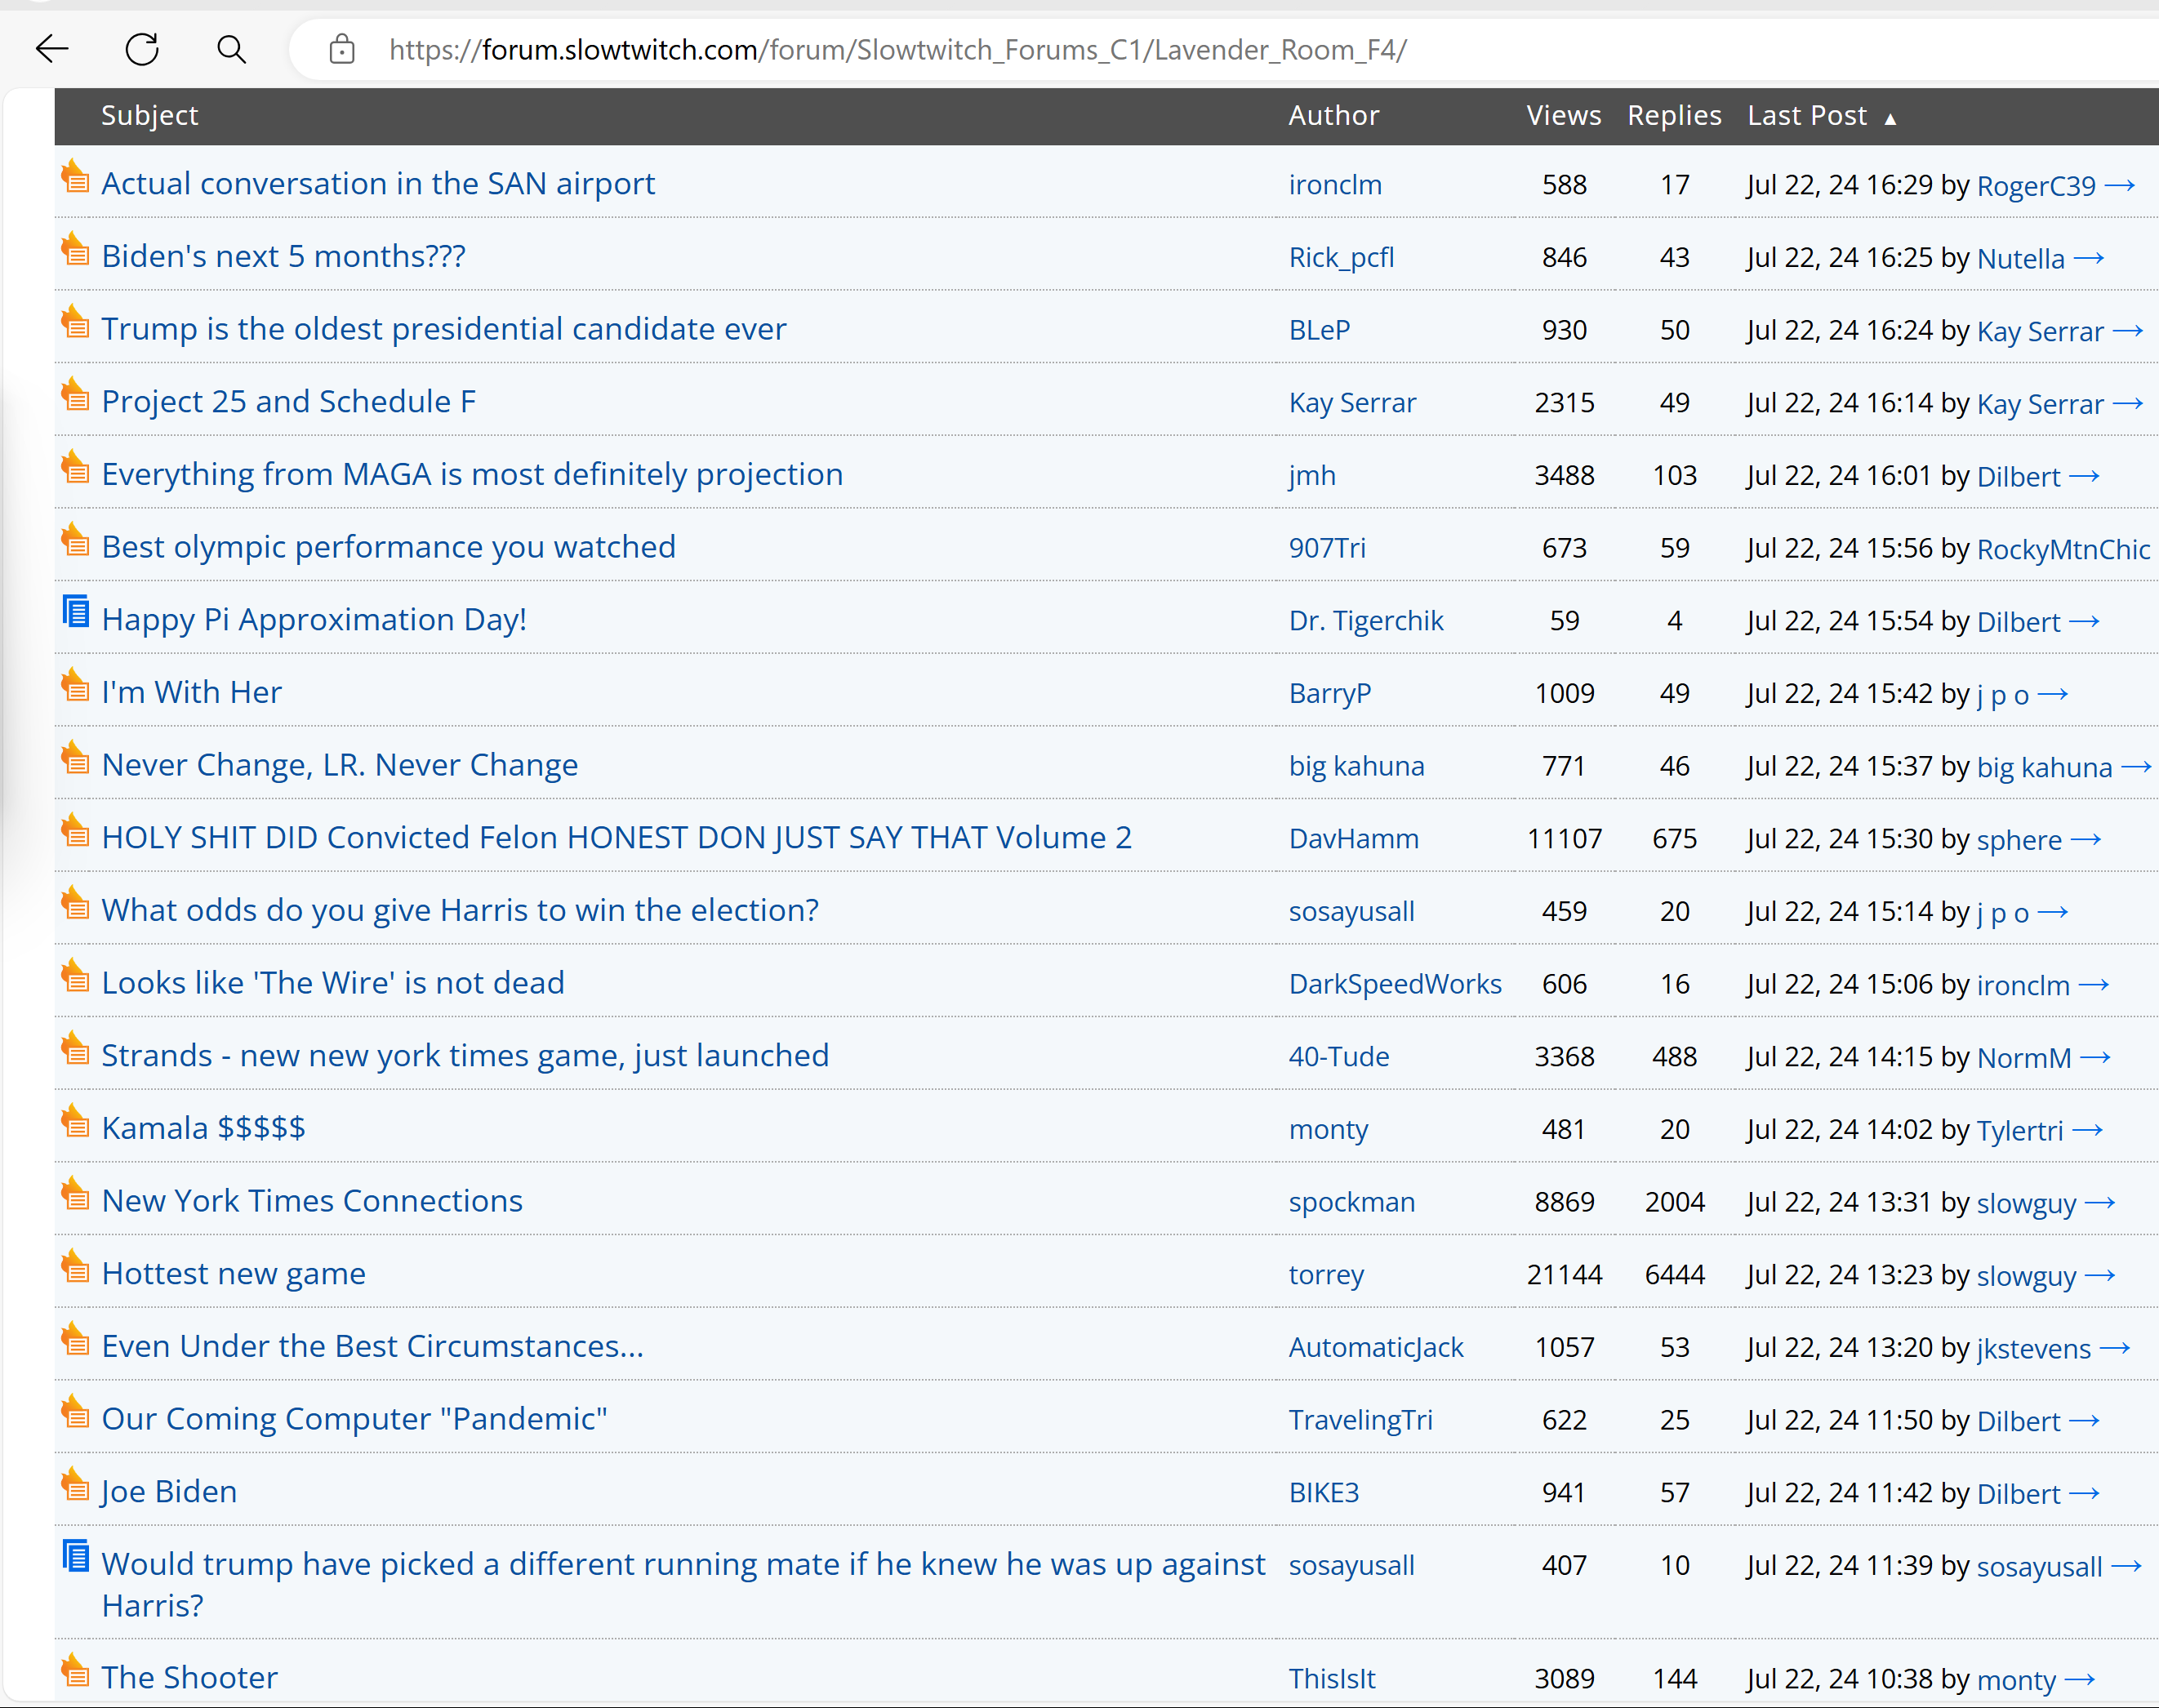Screen dimensions: 2159x1708
Task: Navigate back with the browser back arrow
Action: click(x=52, y=49)
